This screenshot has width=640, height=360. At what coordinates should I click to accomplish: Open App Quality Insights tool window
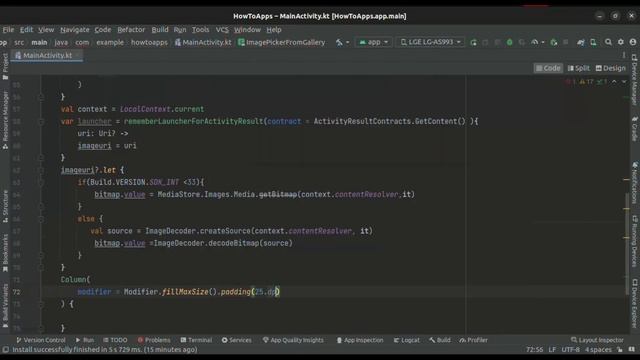point(293,340)
